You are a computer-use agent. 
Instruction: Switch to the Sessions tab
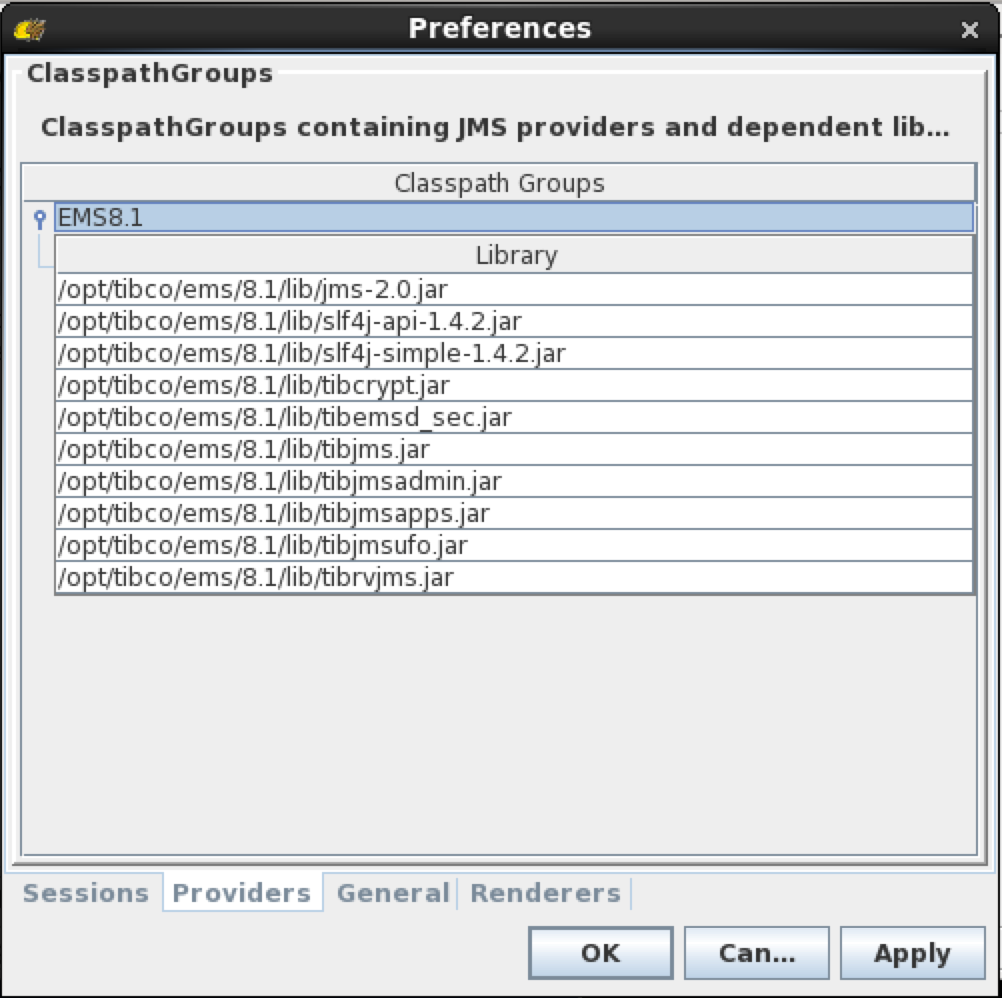pyautogui.click(x=86, y=893)
